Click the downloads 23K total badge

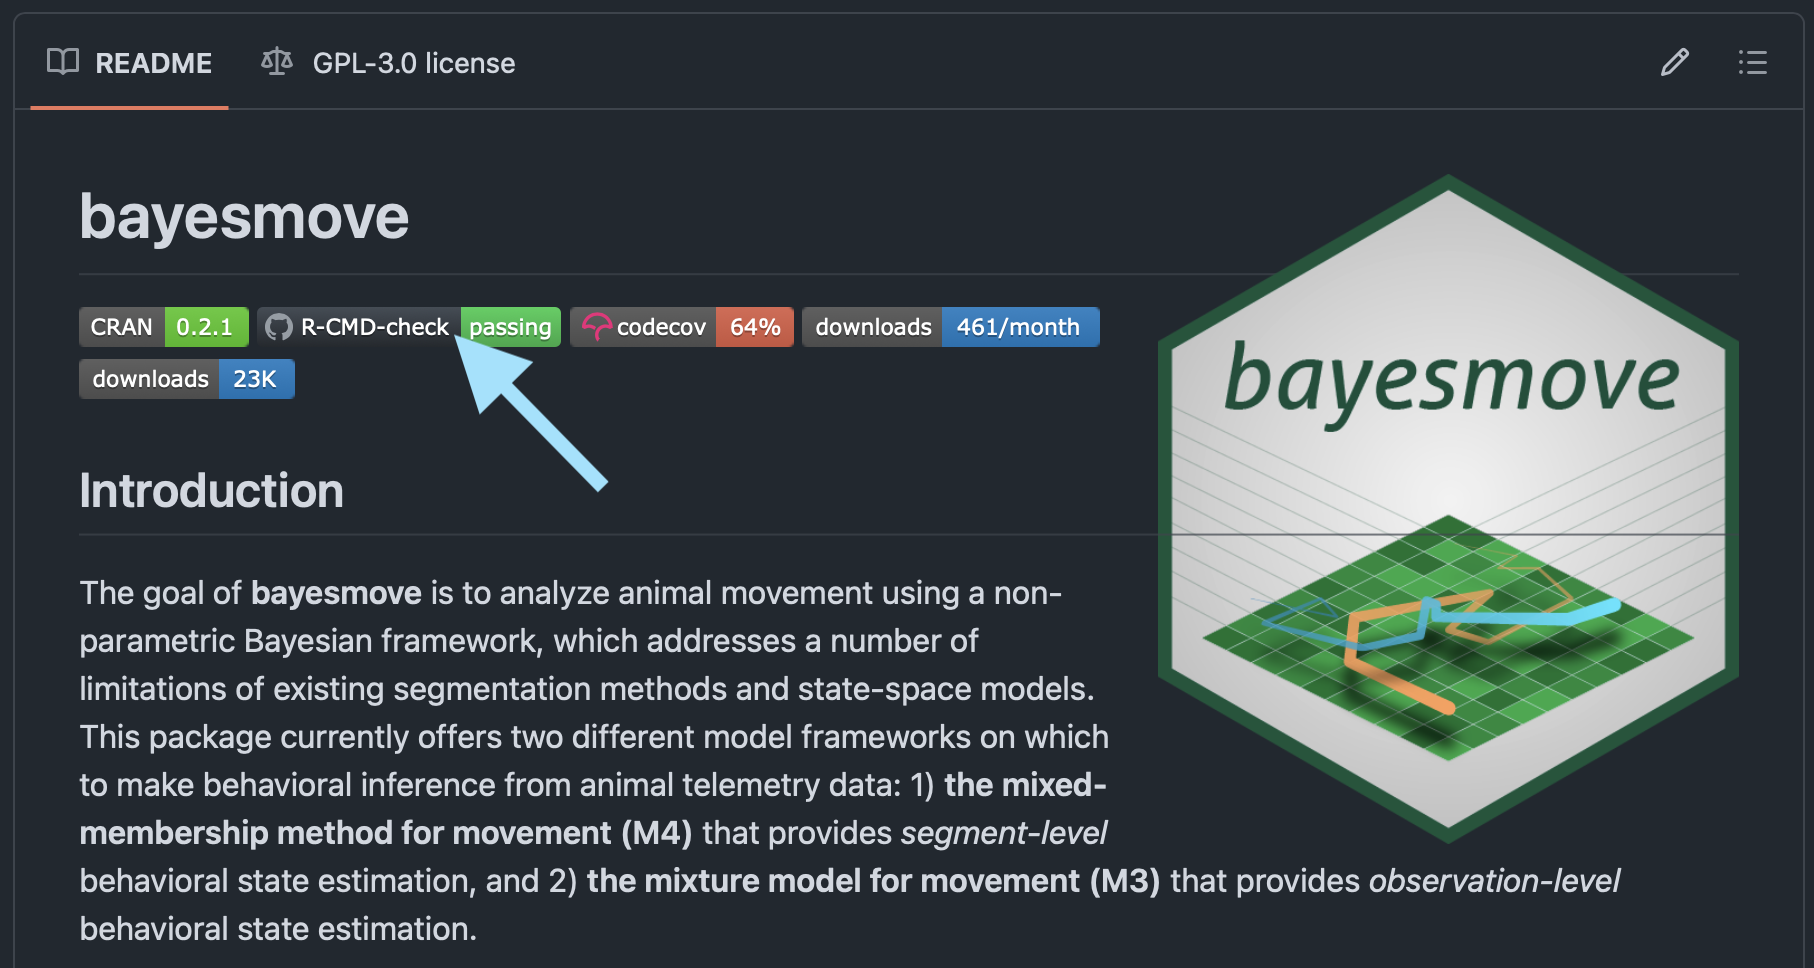click(x=186, y=379)
